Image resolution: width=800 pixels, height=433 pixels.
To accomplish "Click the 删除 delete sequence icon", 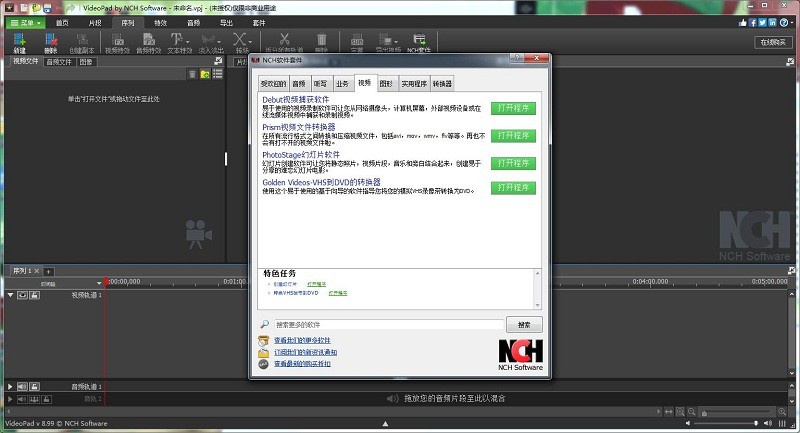I will click(x=51, y=40).
